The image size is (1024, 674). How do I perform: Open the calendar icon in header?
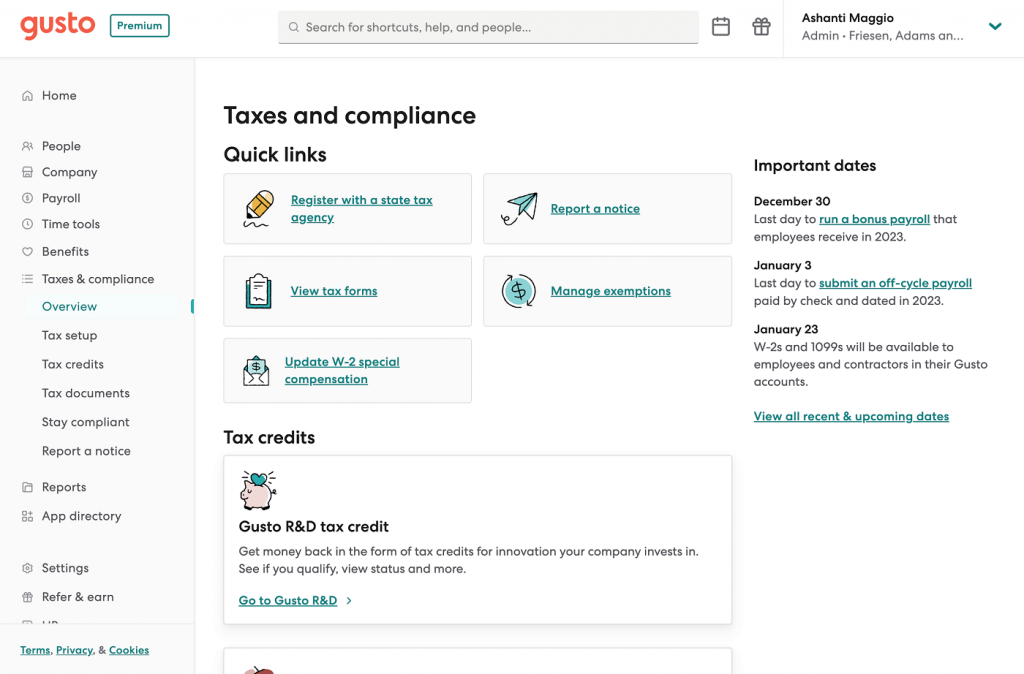pos(721,27)
